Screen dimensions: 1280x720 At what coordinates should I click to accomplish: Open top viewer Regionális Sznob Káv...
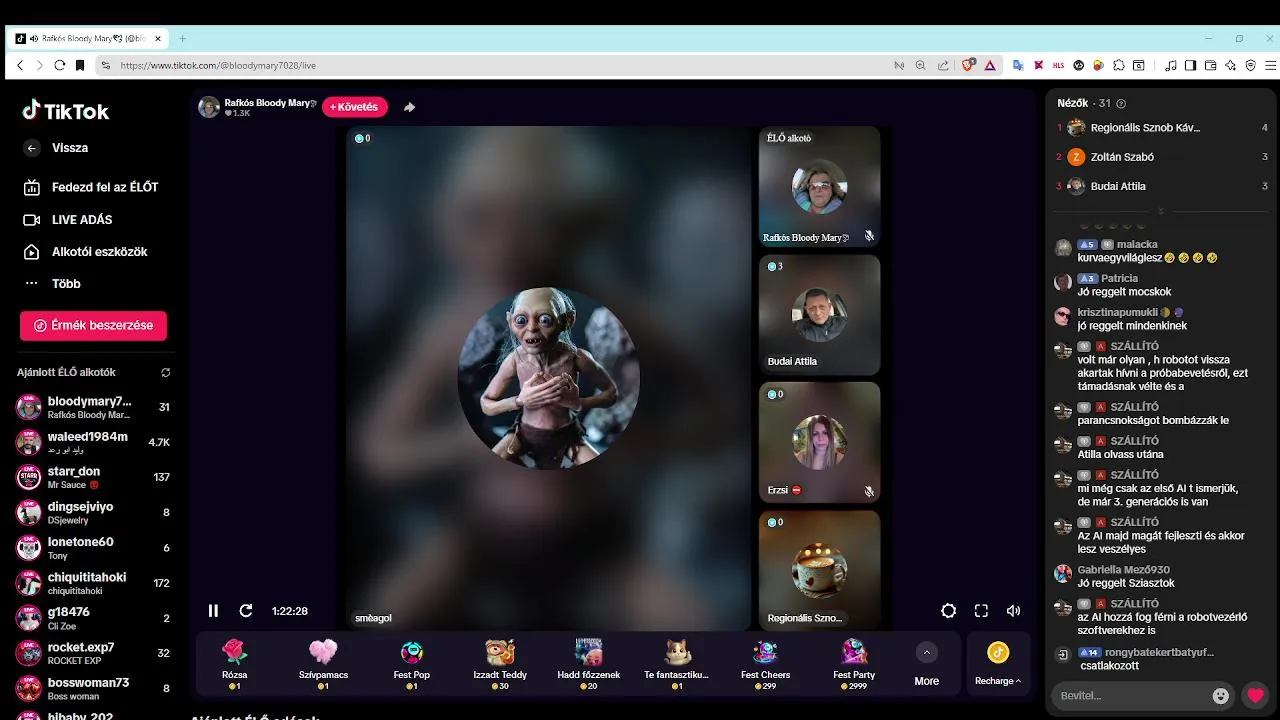(x=1162, y=128)
